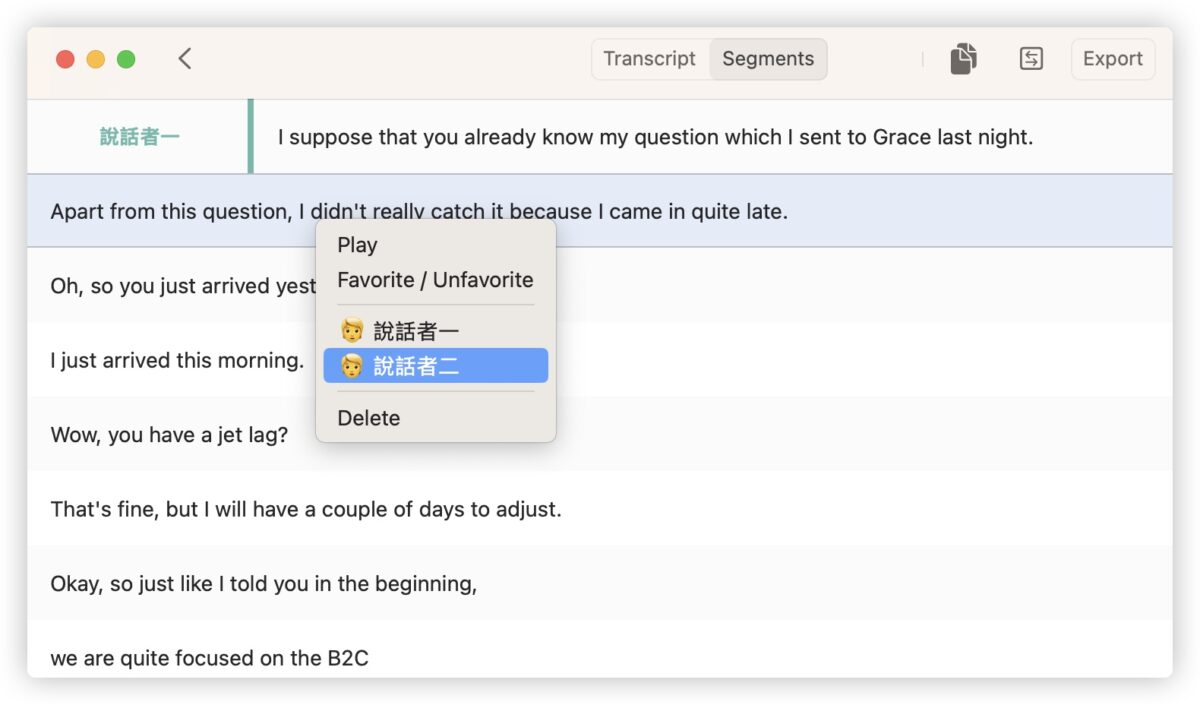The width and height of the screenshot is (1200, 705).
Task: Select segment "Wow, you have a jet lag?"
Action: pyautogui.click(x=600, y=435)
